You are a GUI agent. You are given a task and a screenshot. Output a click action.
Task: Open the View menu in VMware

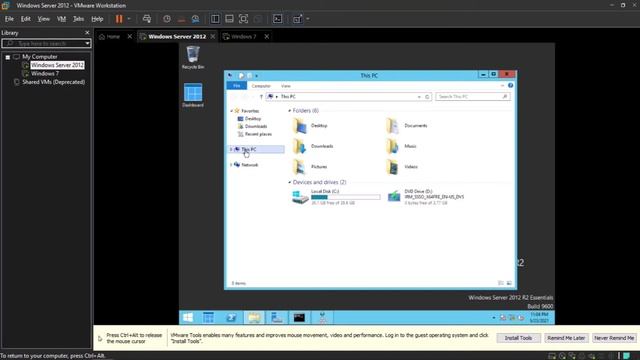[x=43, y=19]
